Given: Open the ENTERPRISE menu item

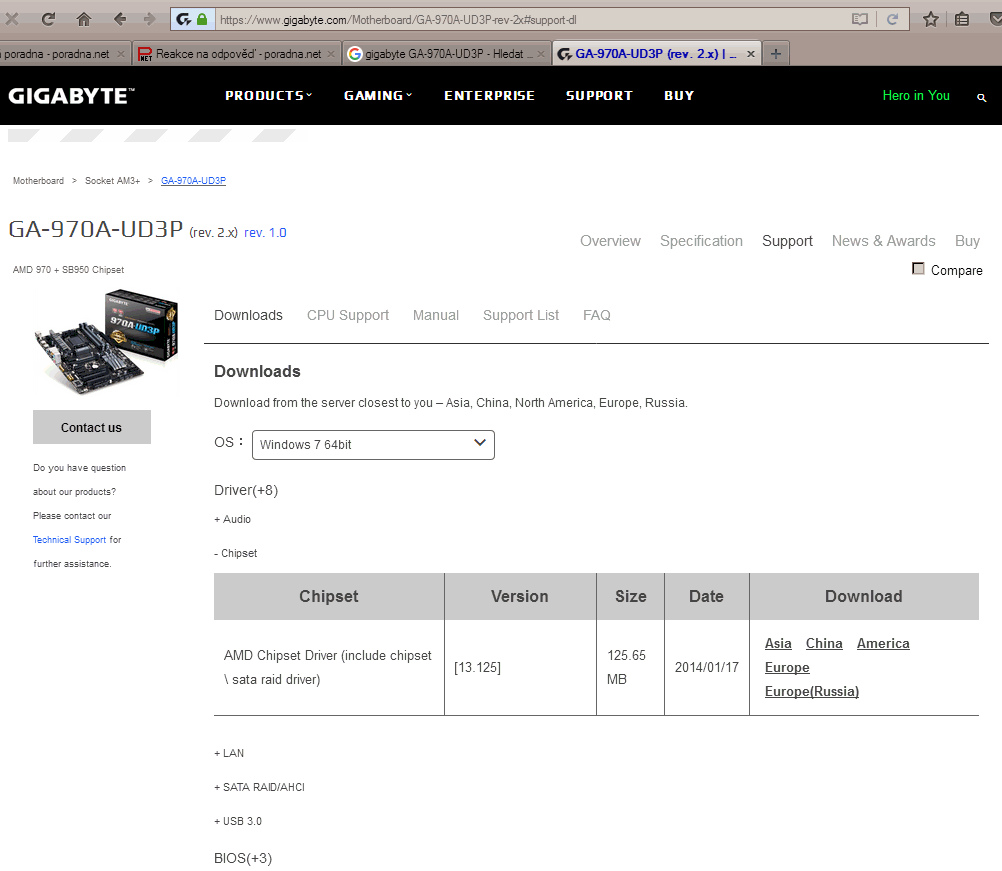Looking at the screenshot, I should 489,96.
